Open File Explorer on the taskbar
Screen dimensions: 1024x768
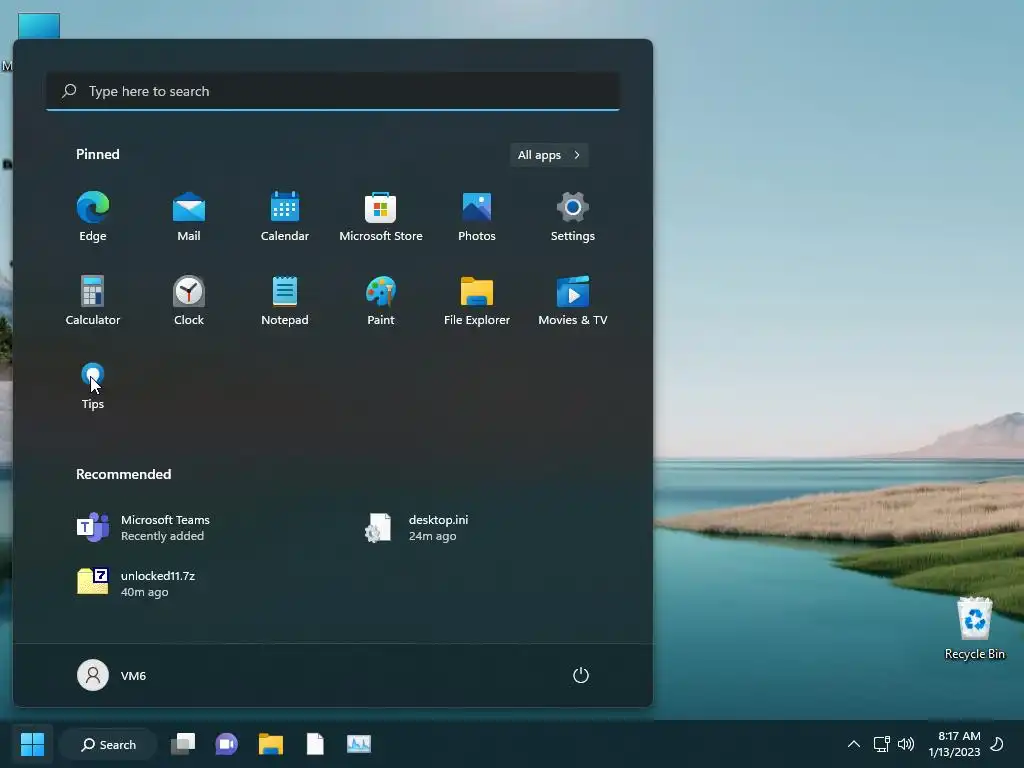pos(270,744)
